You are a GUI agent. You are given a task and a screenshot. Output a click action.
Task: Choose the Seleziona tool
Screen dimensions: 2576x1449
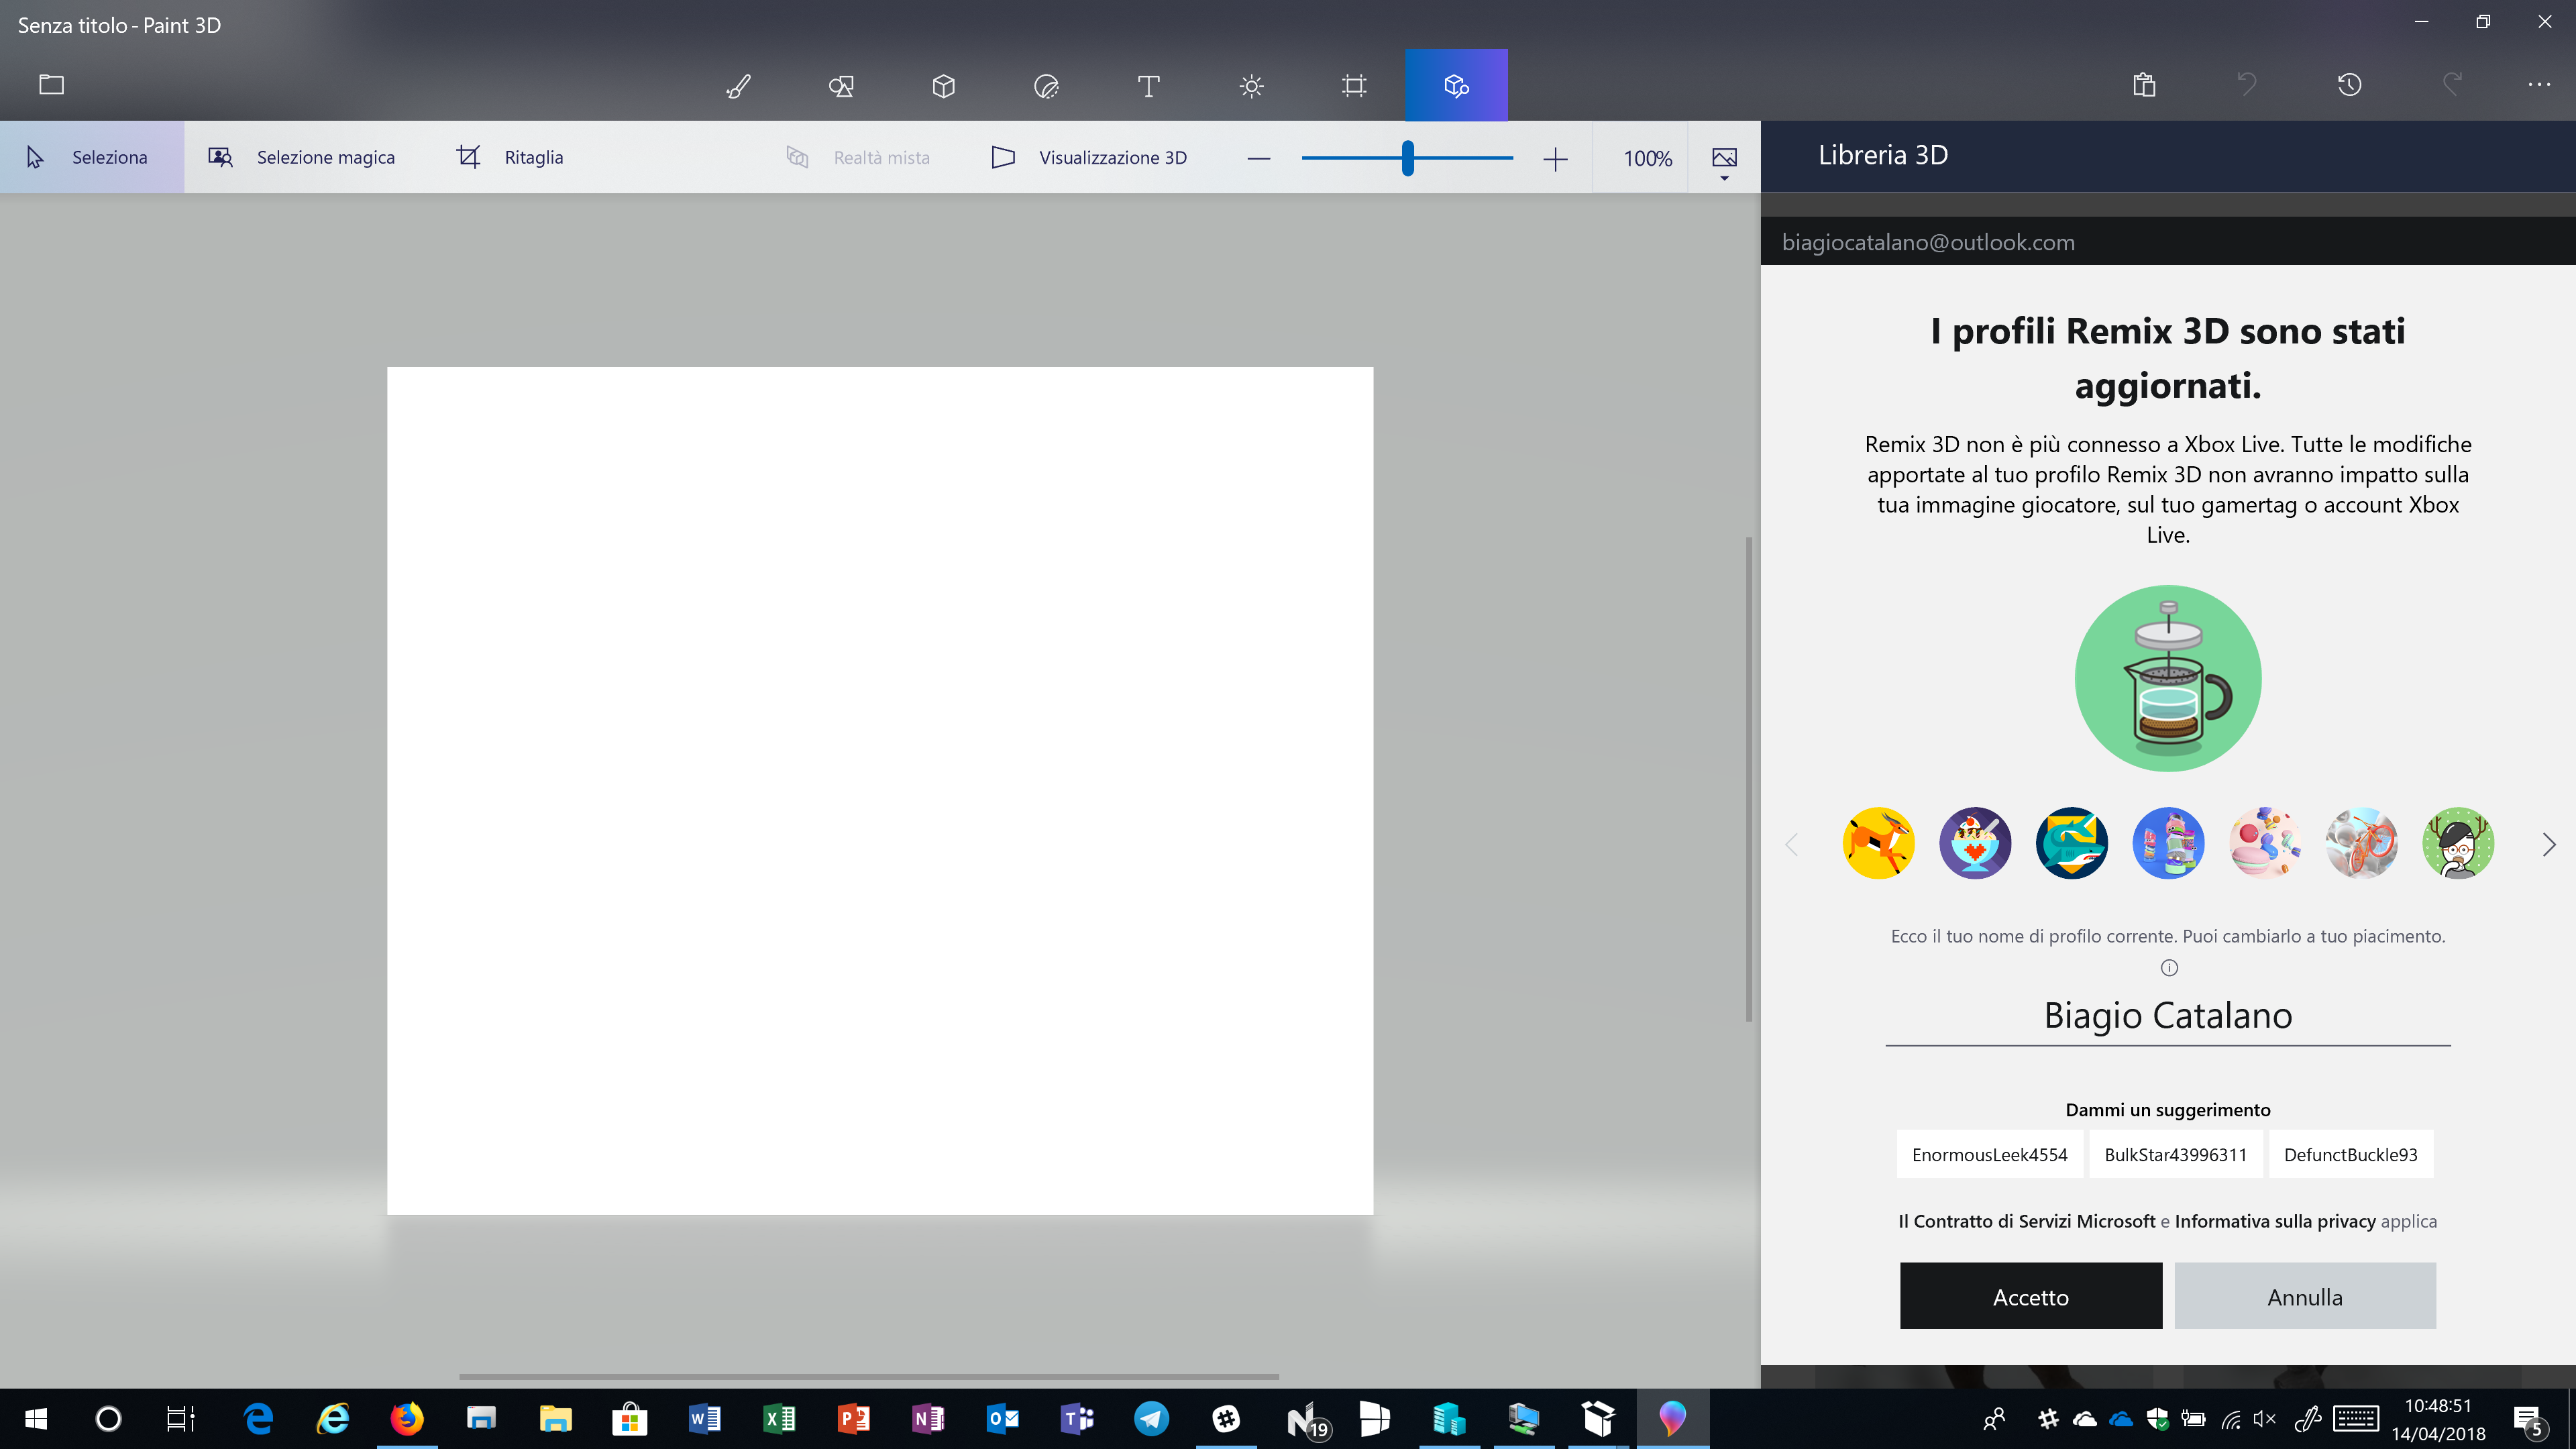click(92, 157)
